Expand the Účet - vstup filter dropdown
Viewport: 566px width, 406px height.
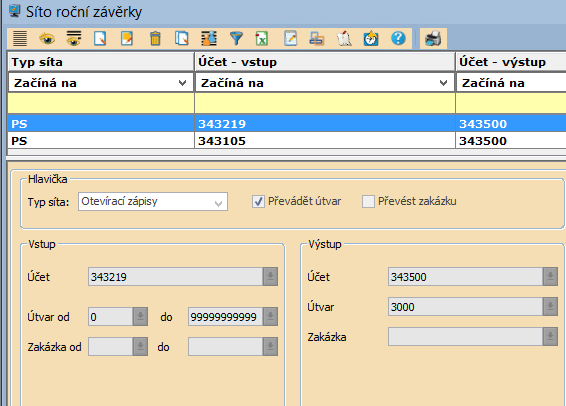443,83
